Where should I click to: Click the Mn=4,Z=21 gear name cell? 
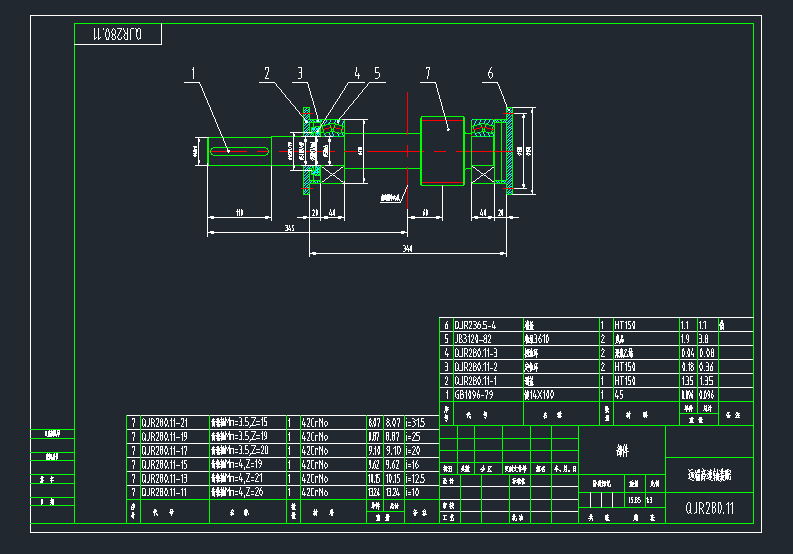pos(248,478)
